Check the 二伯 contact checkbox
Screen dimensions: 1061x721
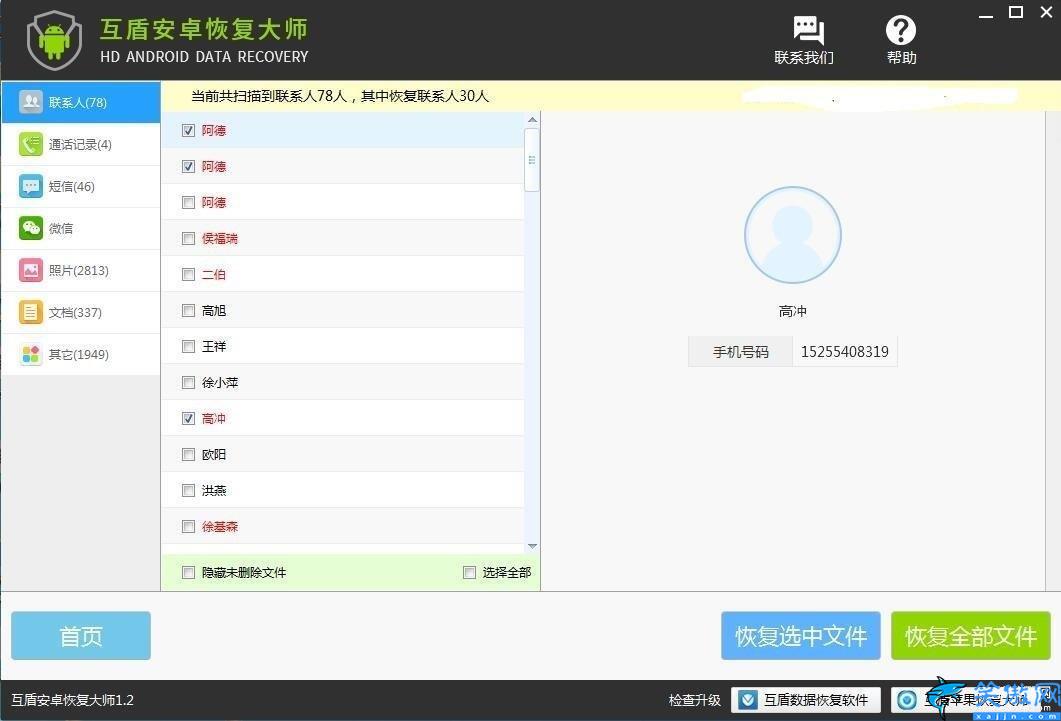(x=188, y=274)
